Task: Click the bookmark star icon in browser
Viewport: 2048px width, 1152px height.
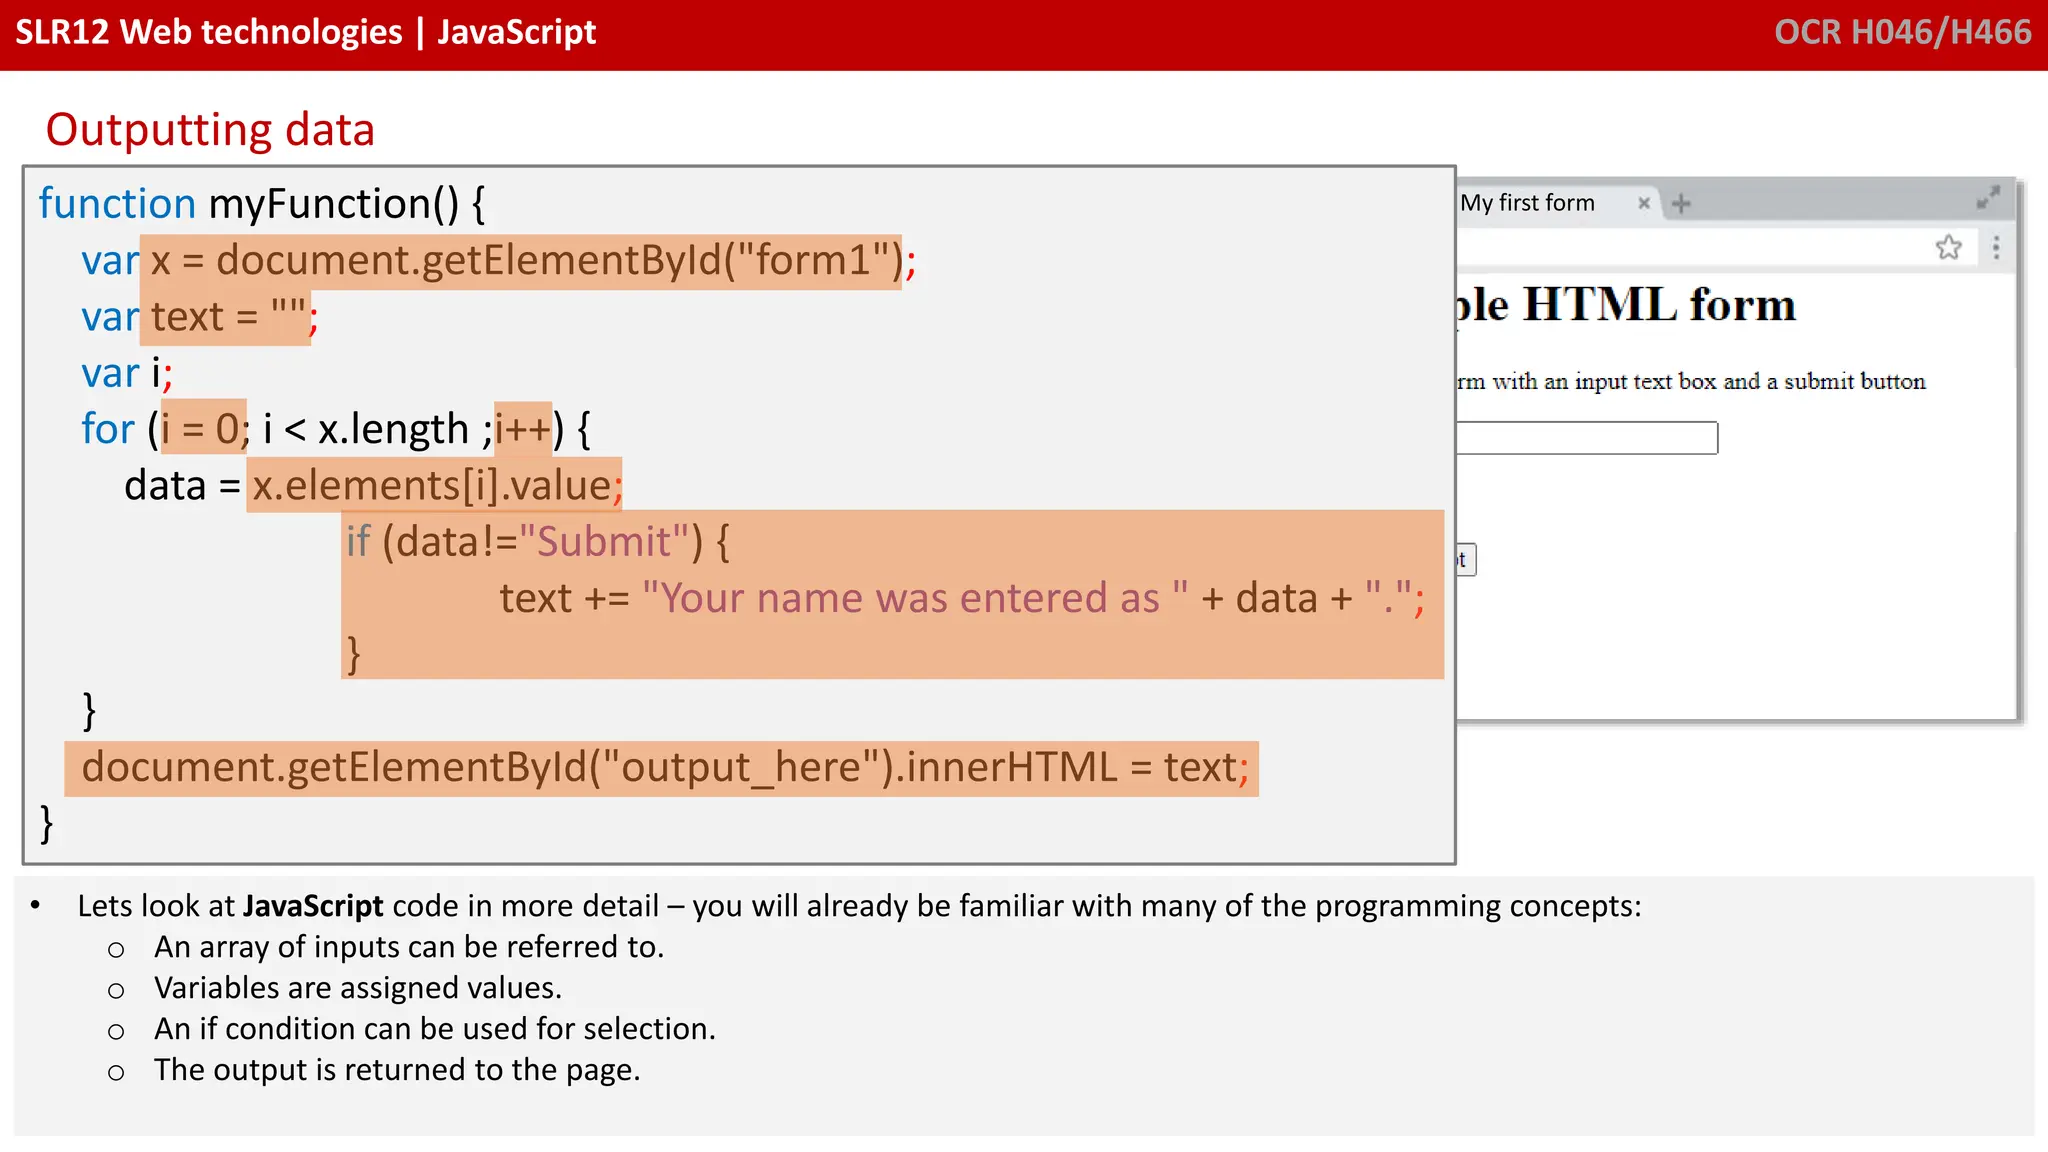Action: [1948, 247]
